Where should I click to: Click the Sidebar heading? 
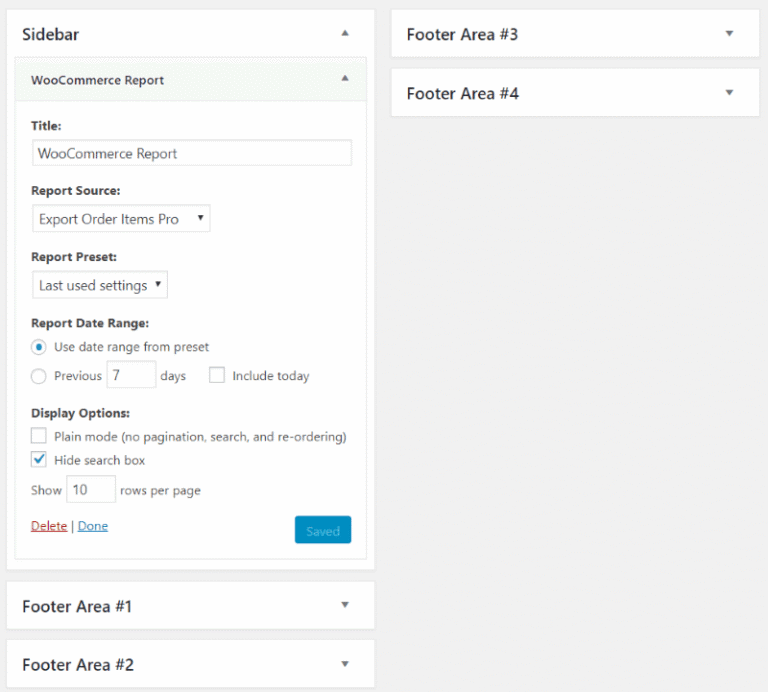[50, 34]
